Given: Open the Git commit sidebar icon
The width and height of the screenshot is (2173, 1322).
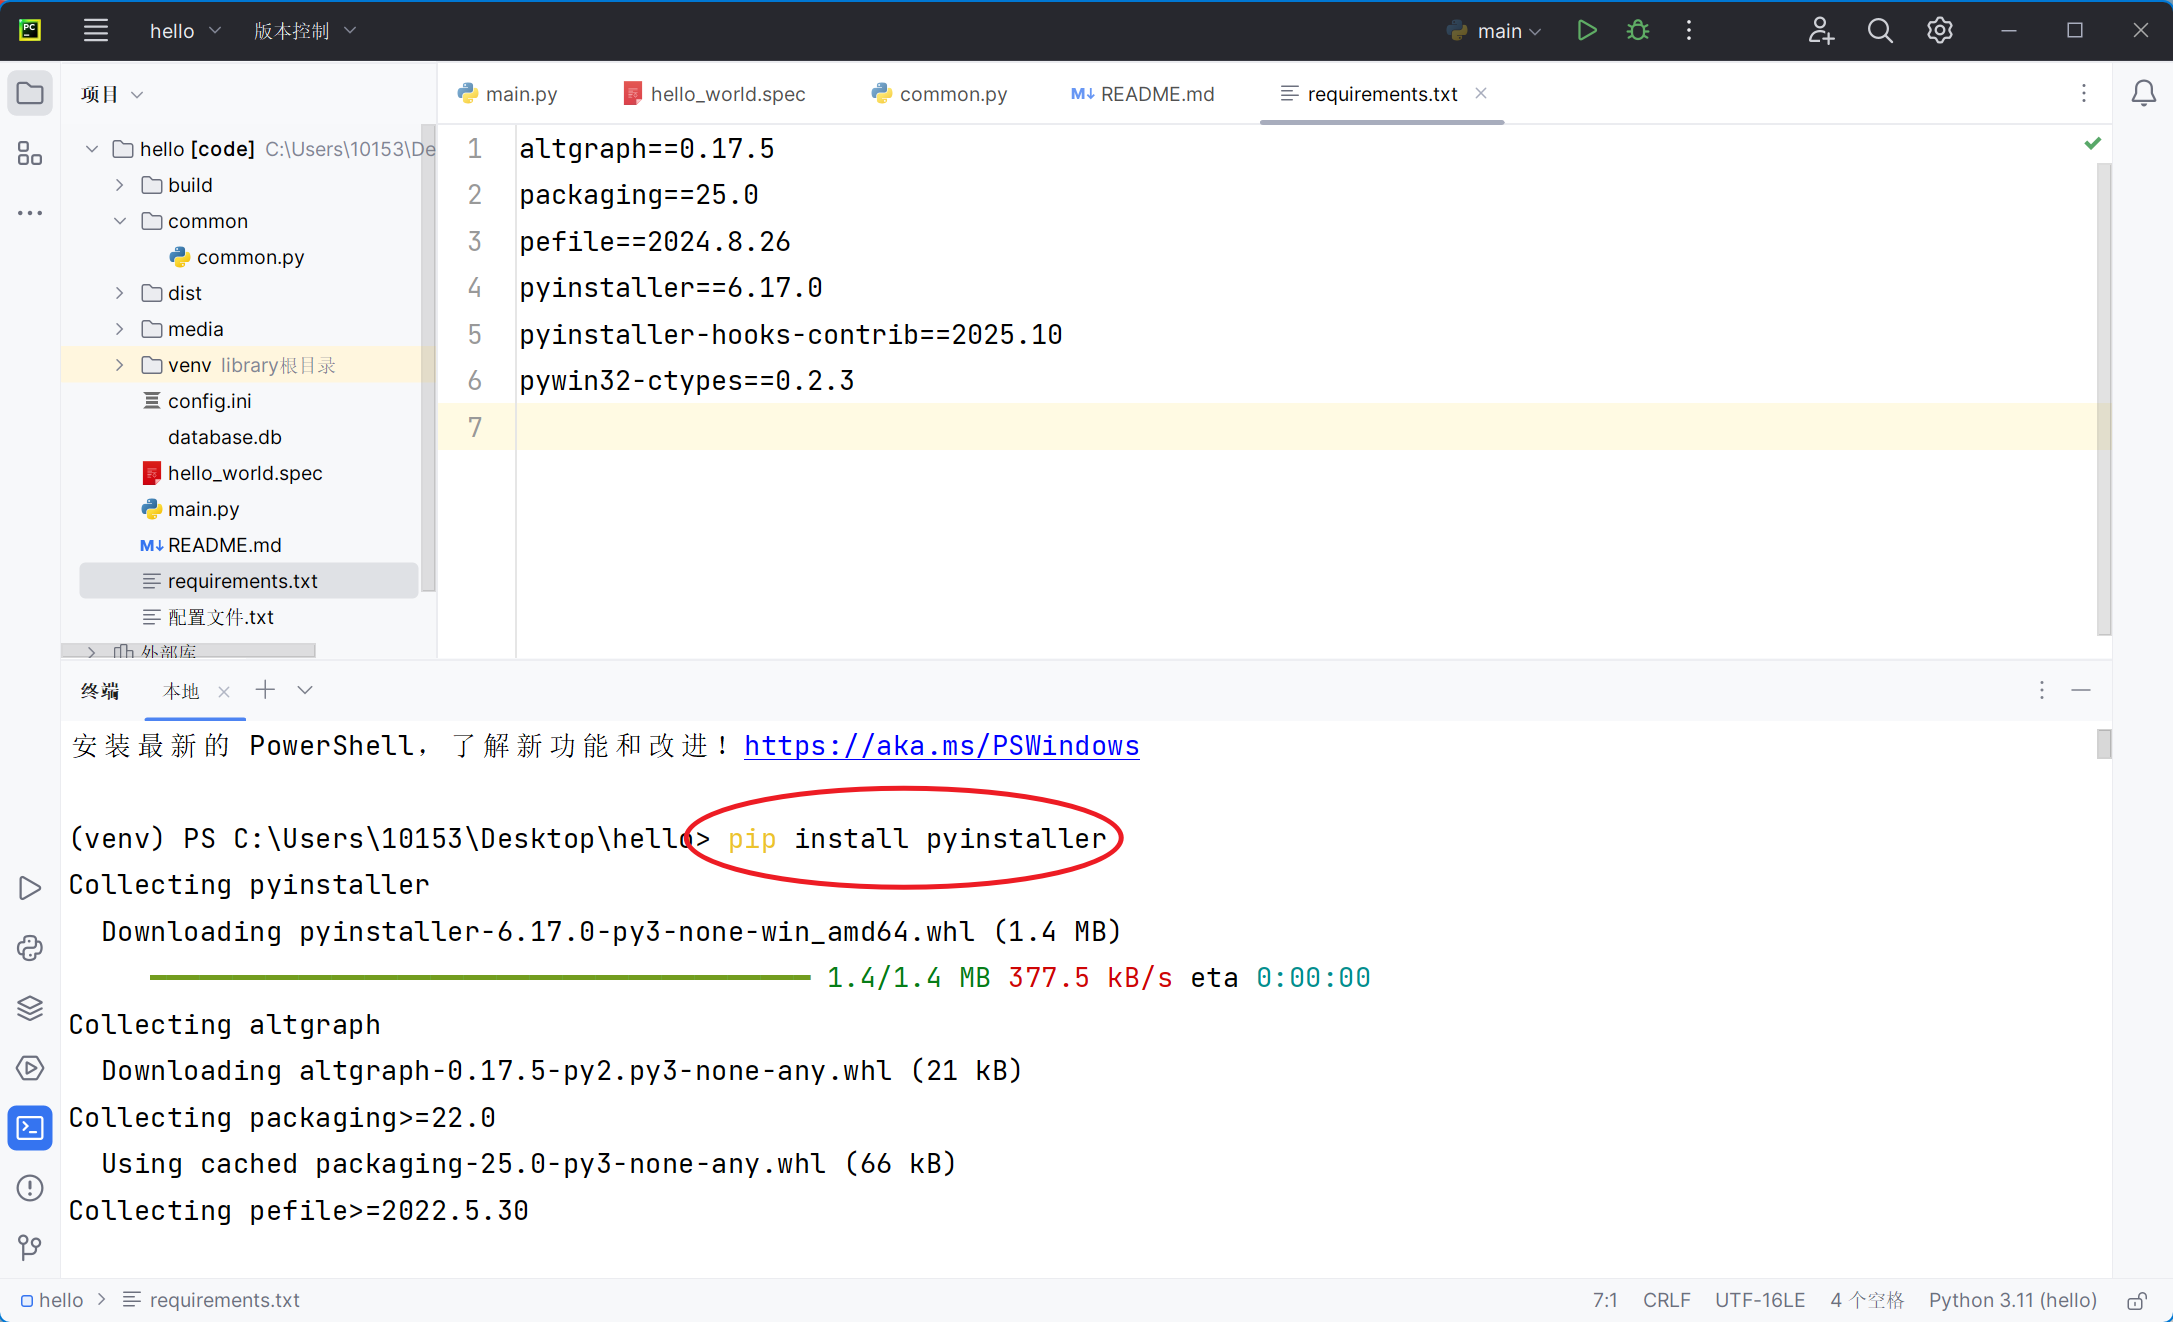Looking at the screenshot, I should coord(29,1248).
